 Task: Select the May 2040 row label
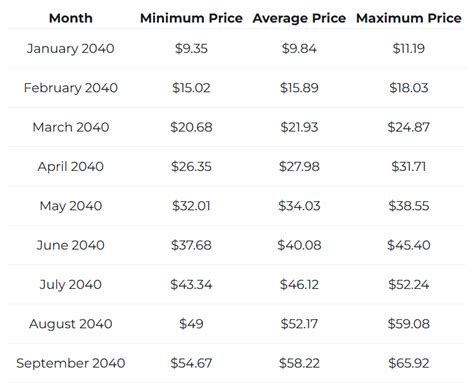(x=71, y=206)
